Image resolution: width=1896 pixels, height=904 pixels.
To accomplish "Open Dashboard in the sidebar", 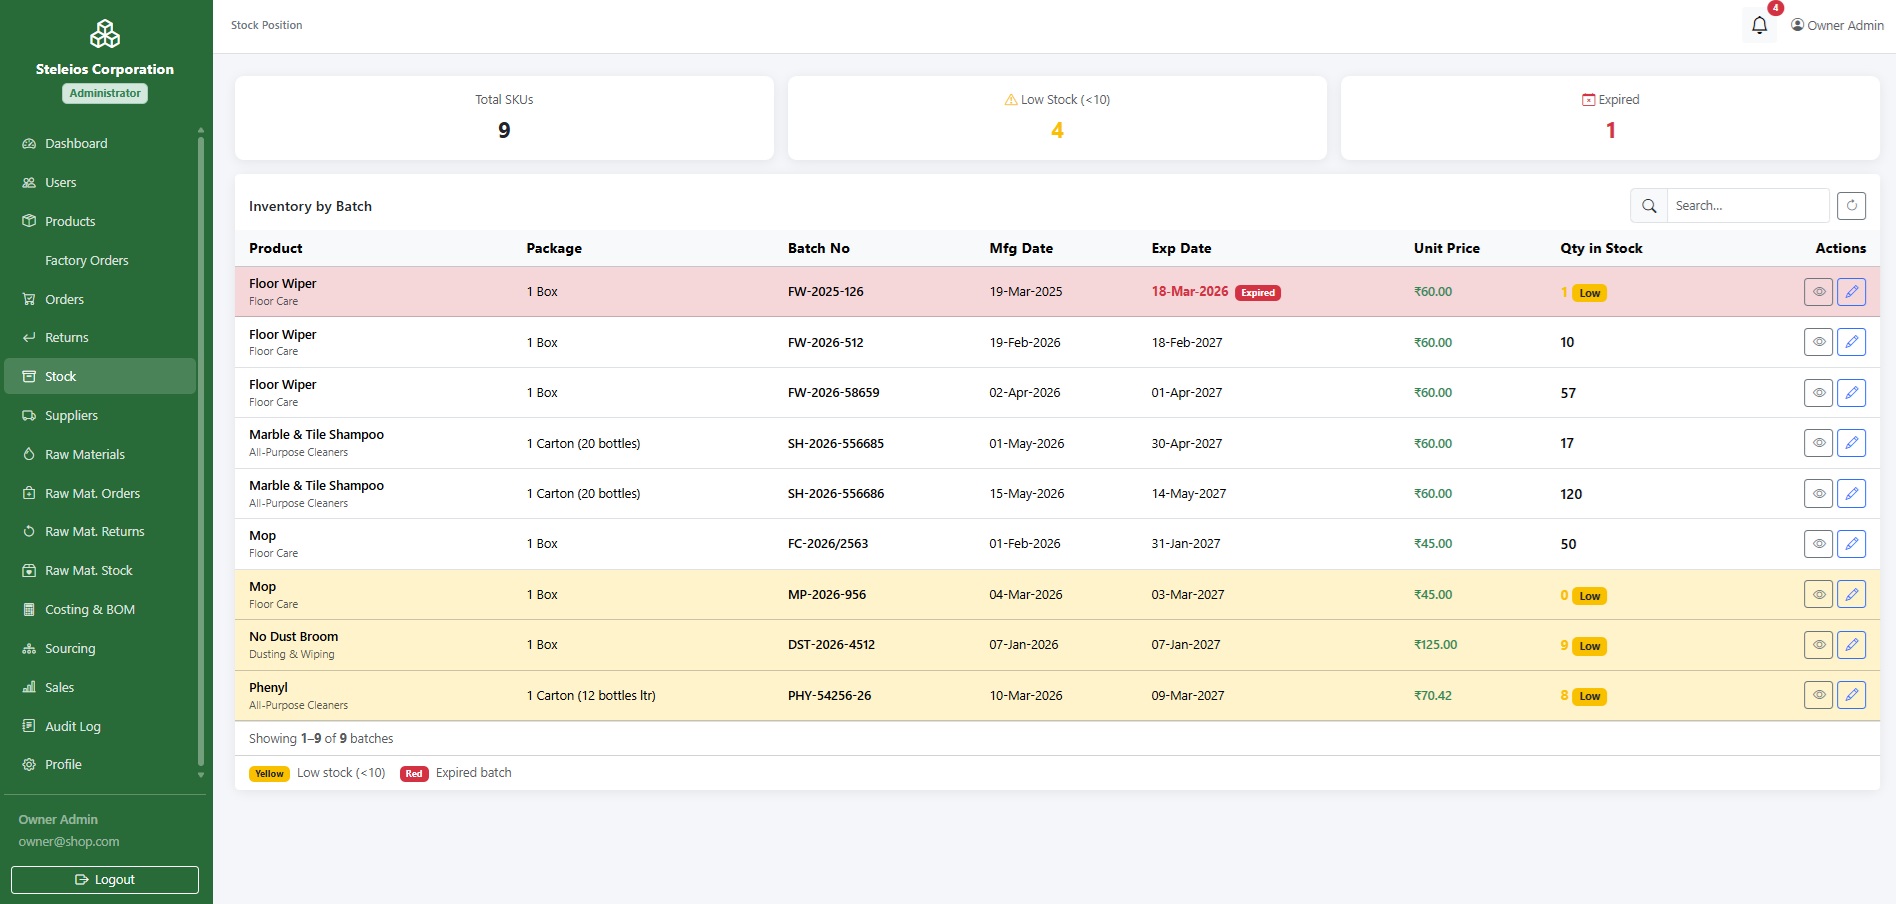I will 100,143.
